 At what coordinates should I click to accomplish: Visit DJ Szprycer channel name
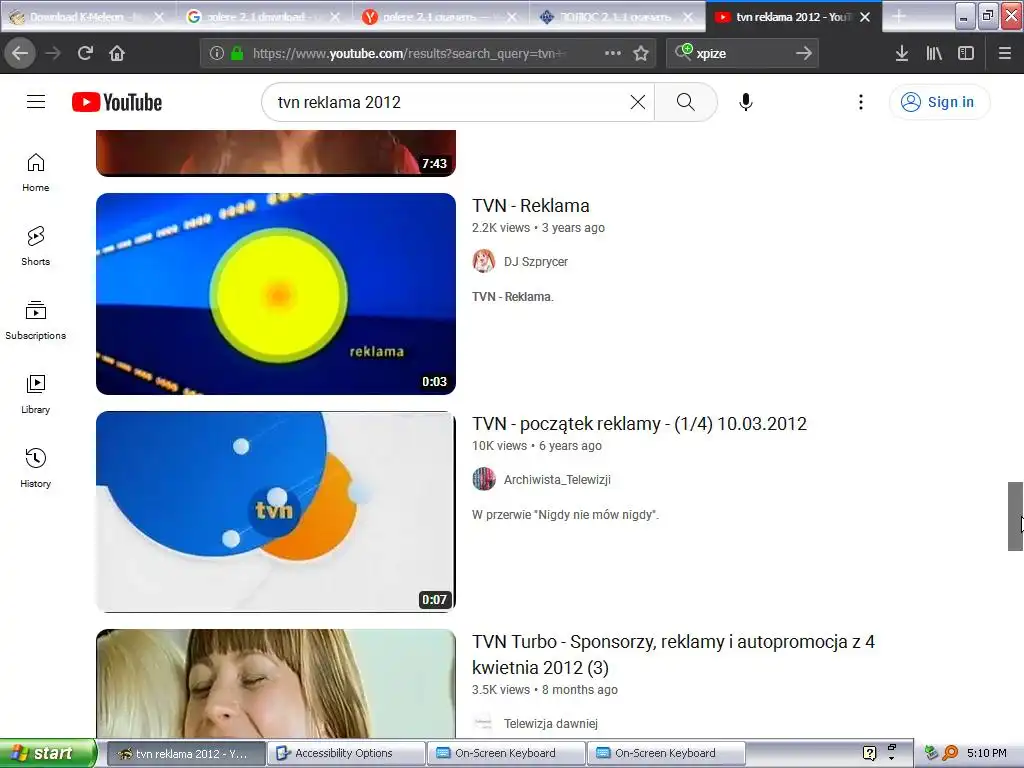(536, 262)
